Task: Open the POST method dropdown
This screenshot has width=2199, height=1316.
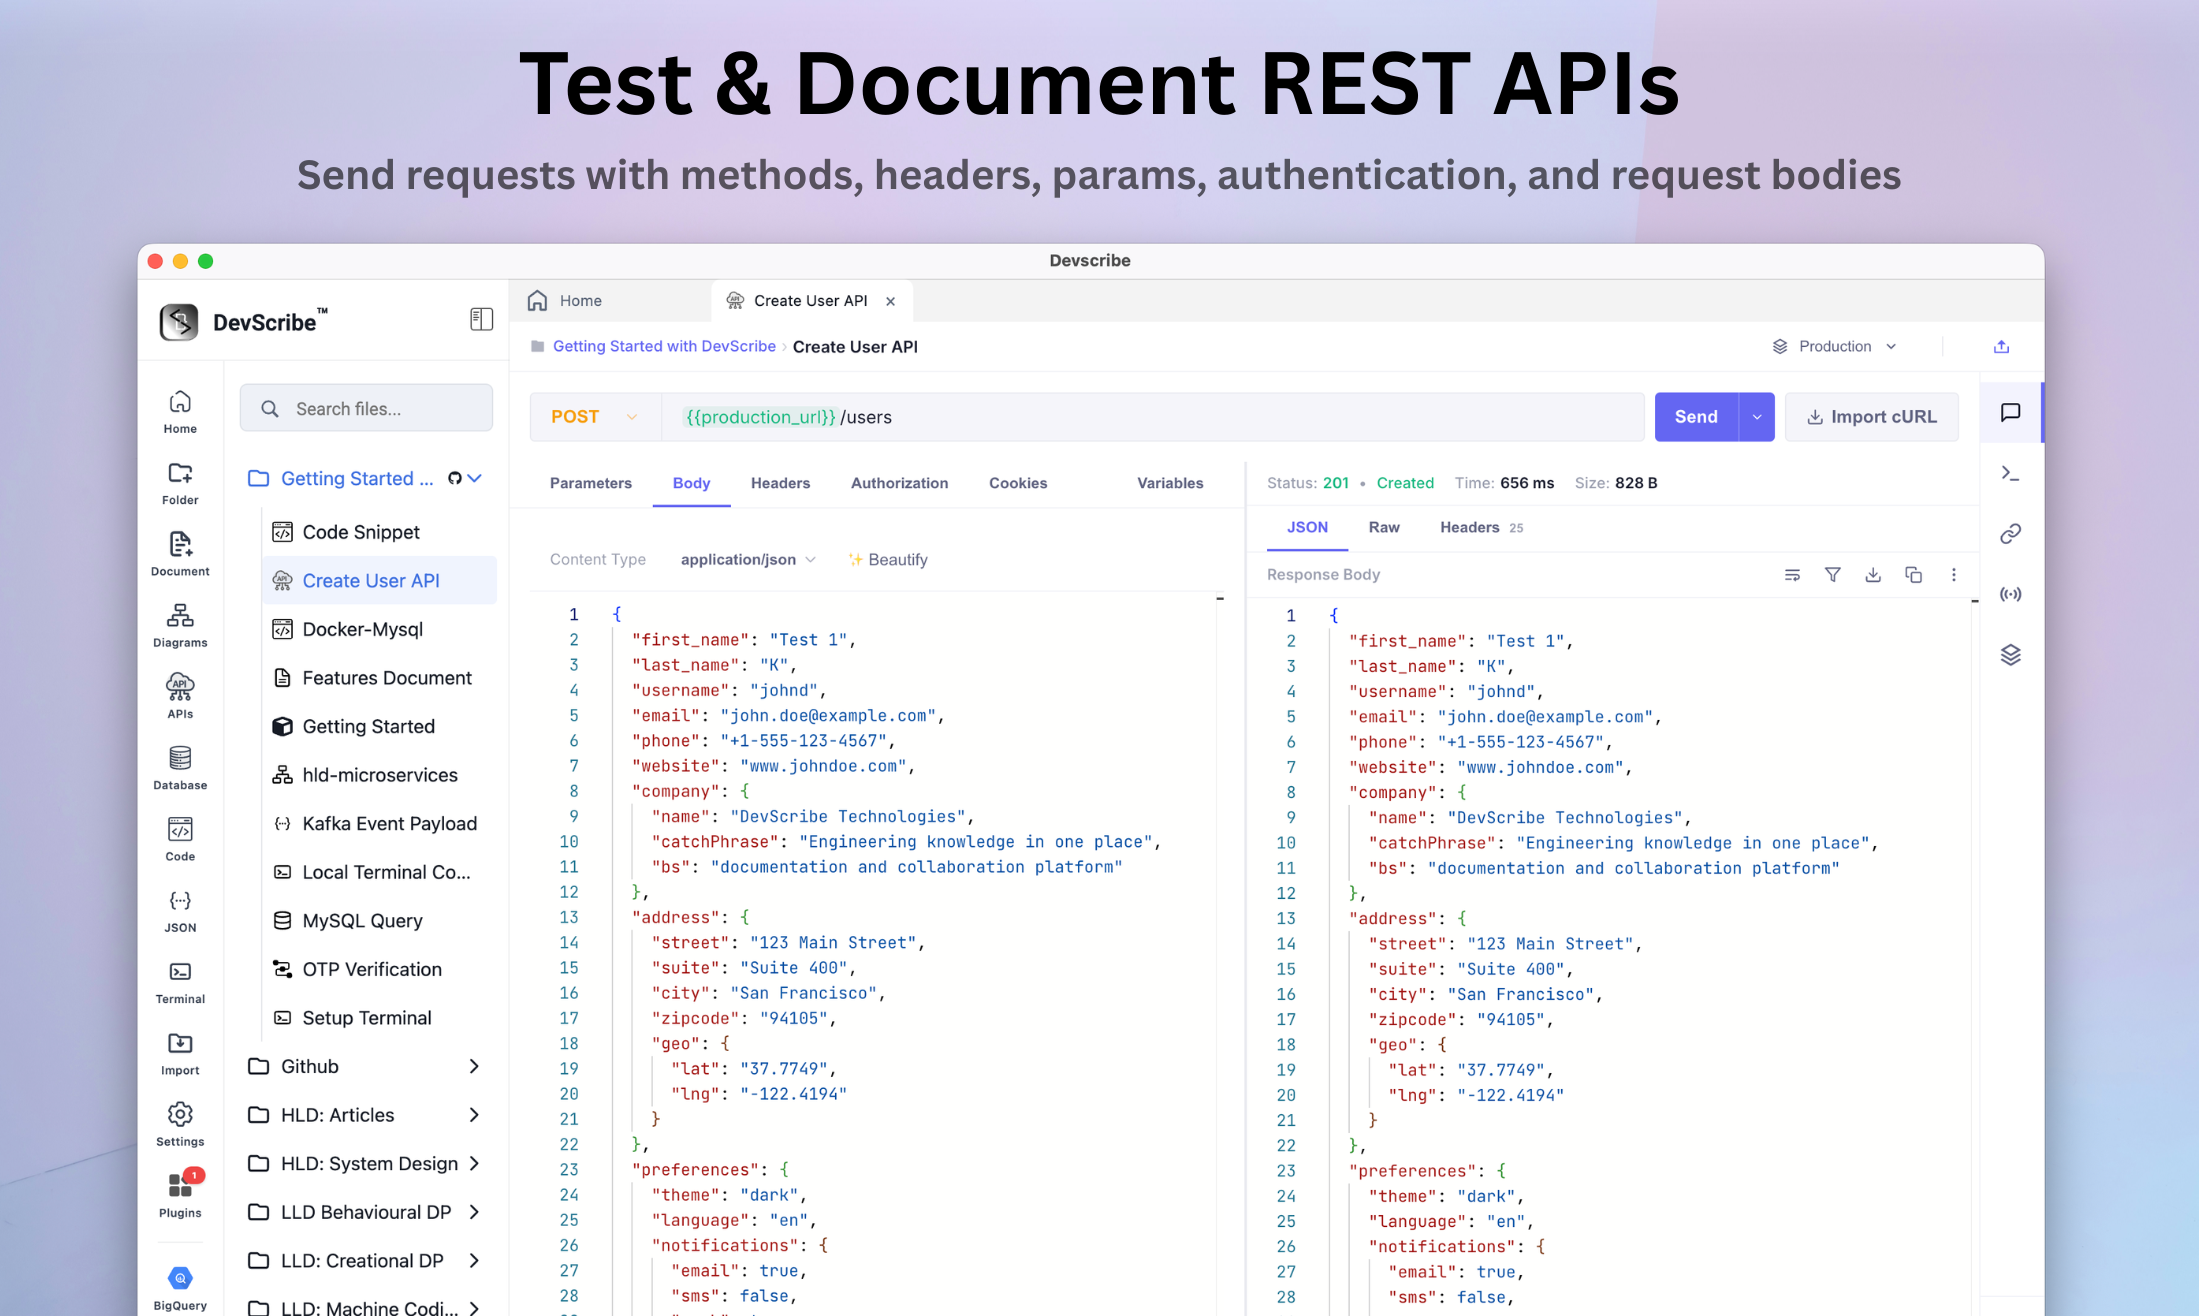Action: (595, 417)
